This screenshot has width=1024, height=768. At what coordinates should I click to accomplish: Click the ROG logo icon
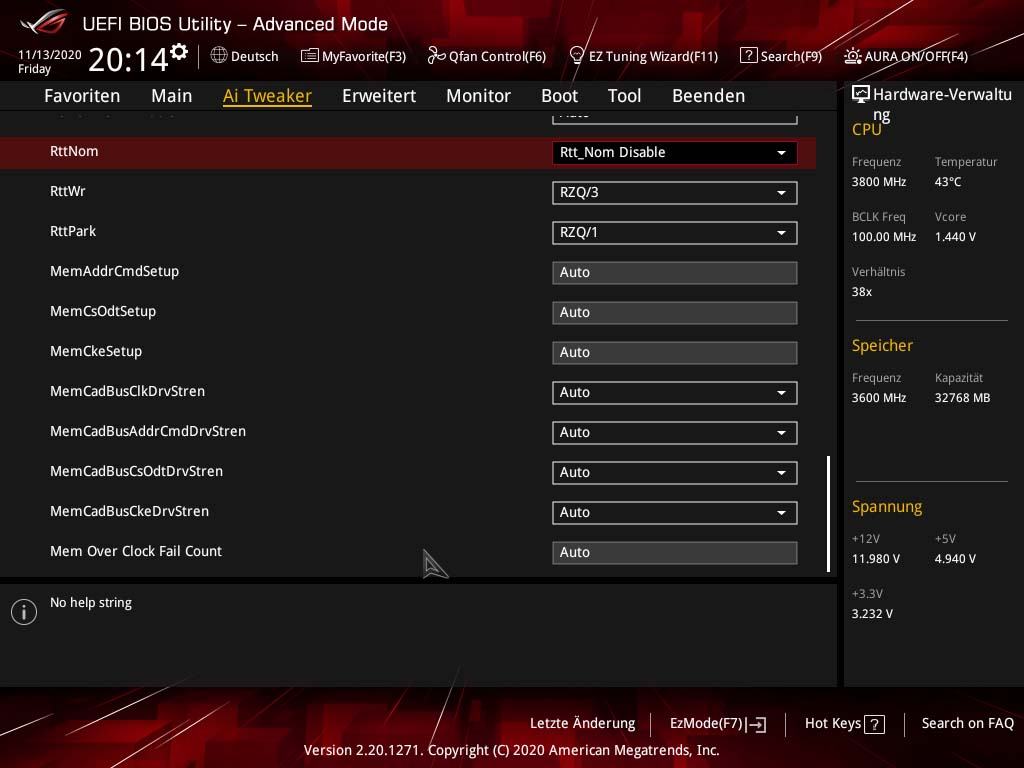(43, 22)
